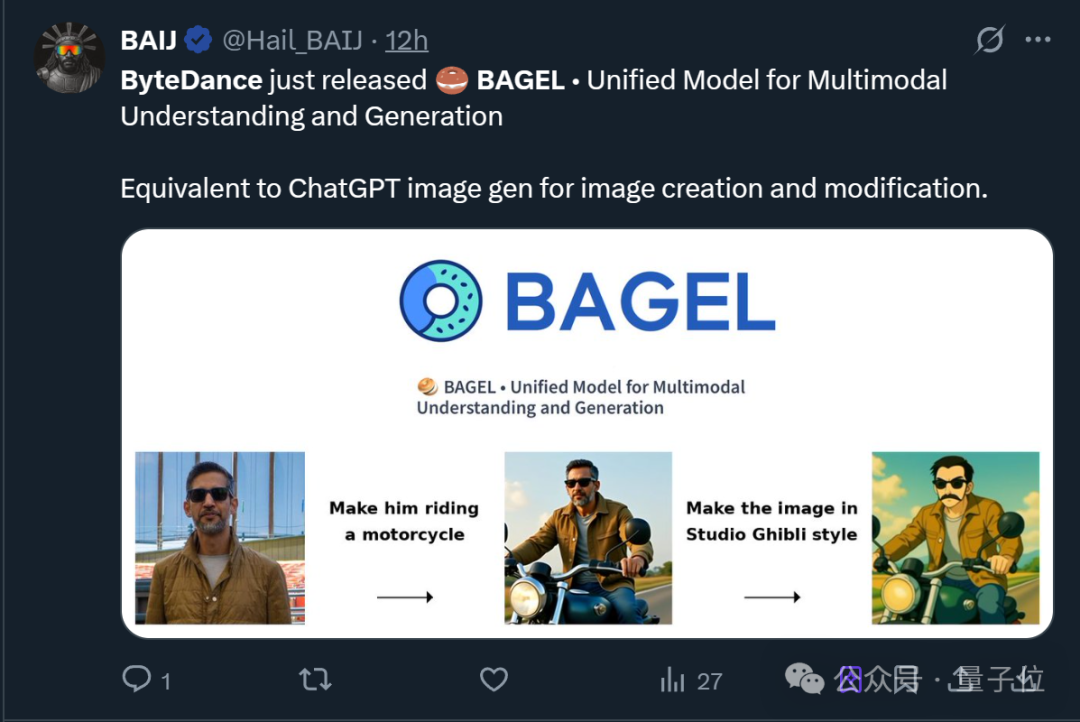Image resolution: width=1080 pixels, height=722 pixels.
Task: Open the Studio Ghibli style image
Action: [955, 537]
